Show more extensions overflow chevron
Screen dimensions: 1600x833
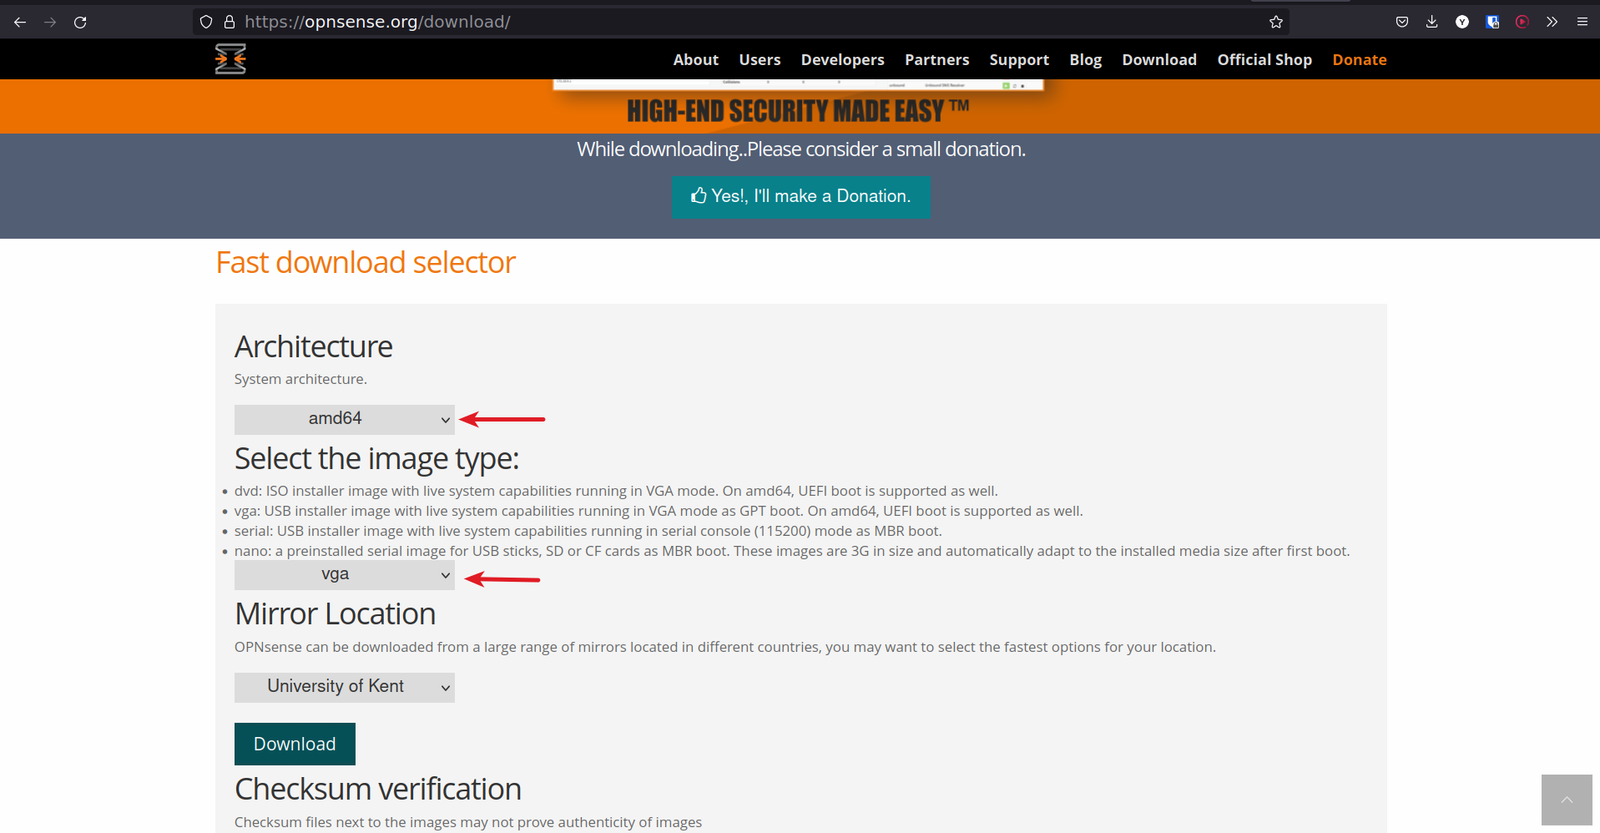coord(1552,22)
